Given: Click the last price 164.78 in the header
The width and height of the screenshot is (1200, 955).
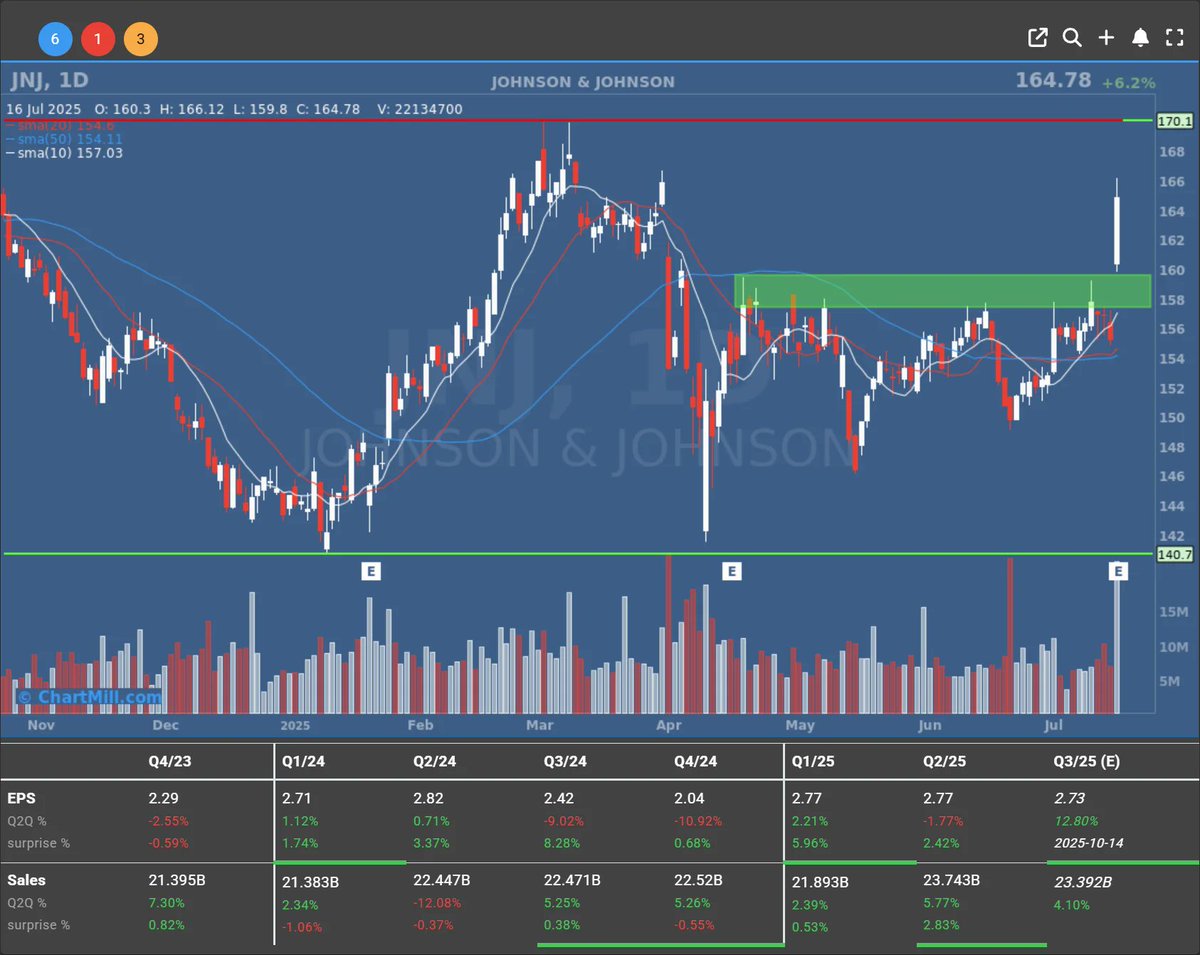Looking at the screenshot, I should [x=1053, y=80].
